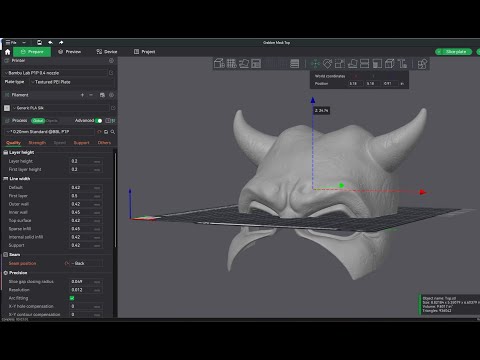Click the Slice gap closing radius field
The width and height of the screenshot is (480, 360).
pos(86,282)
